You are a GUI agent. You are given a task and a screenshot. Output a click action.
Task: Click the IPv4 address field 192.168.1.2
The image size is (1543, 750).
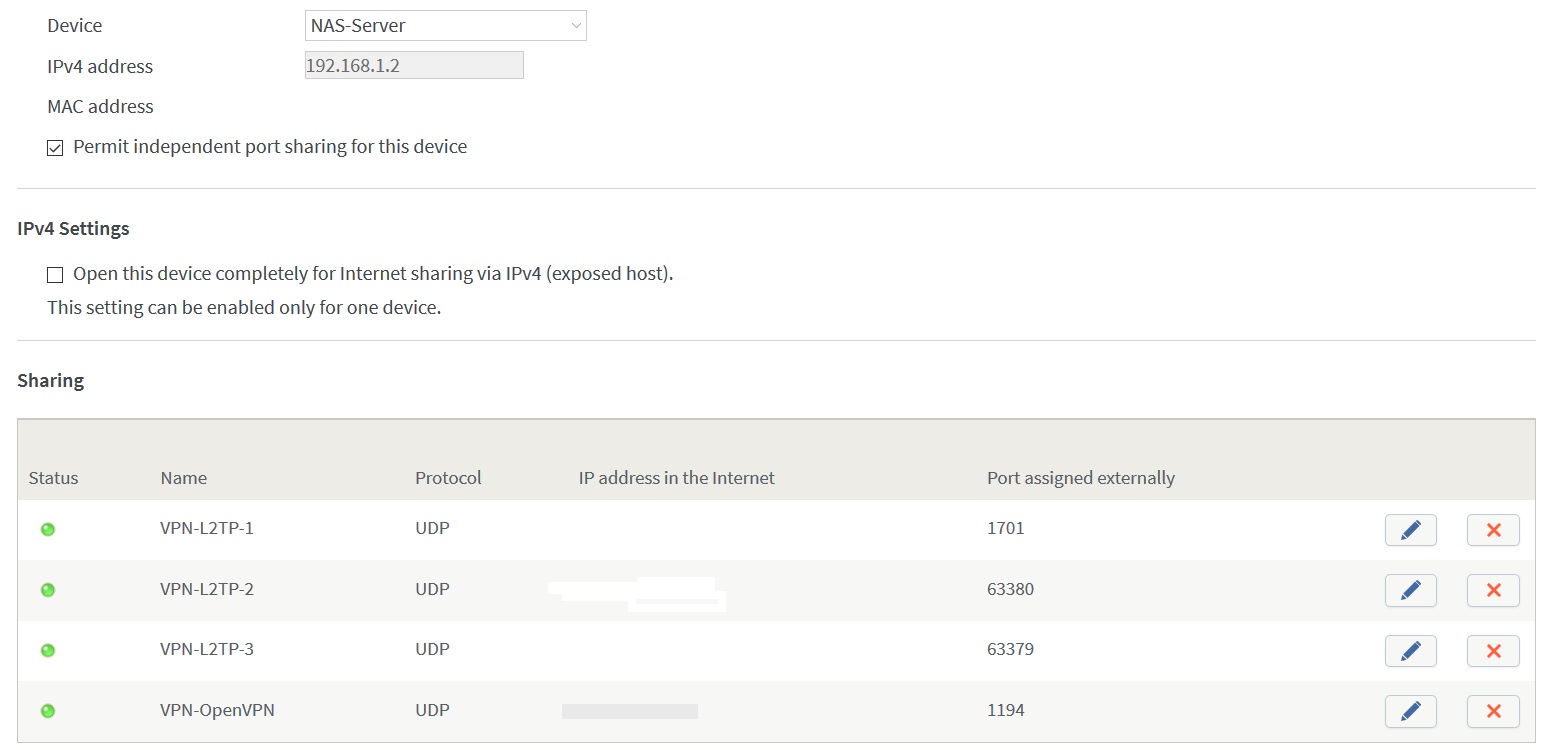(413, 66)
